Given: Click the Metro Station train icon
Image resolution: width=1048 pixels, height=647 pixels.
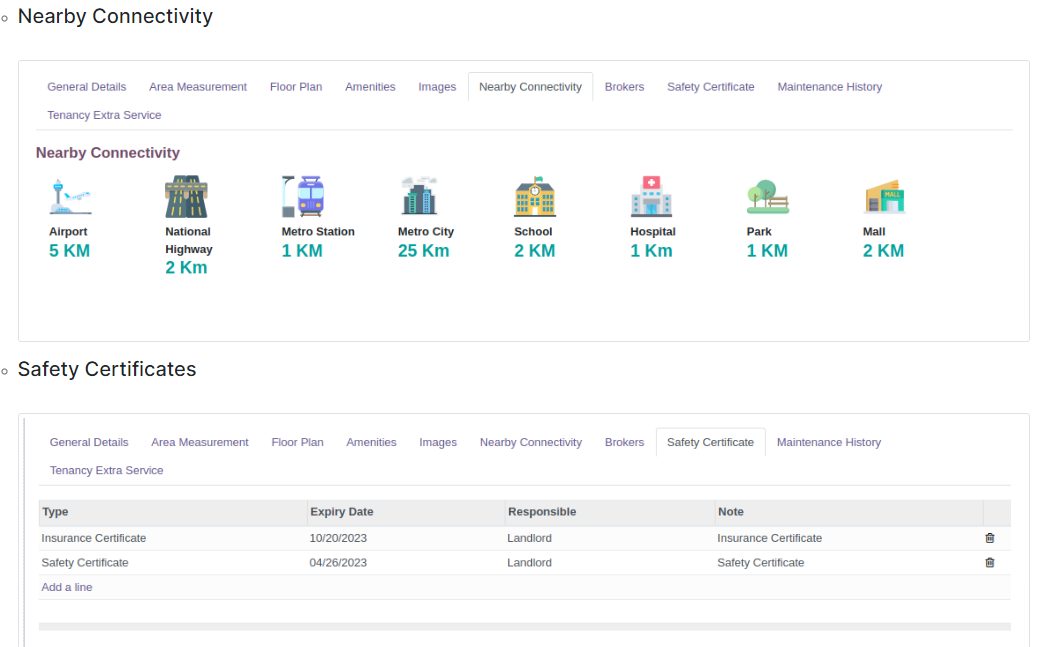Looking at the screenshot, I should pos(303,197).
